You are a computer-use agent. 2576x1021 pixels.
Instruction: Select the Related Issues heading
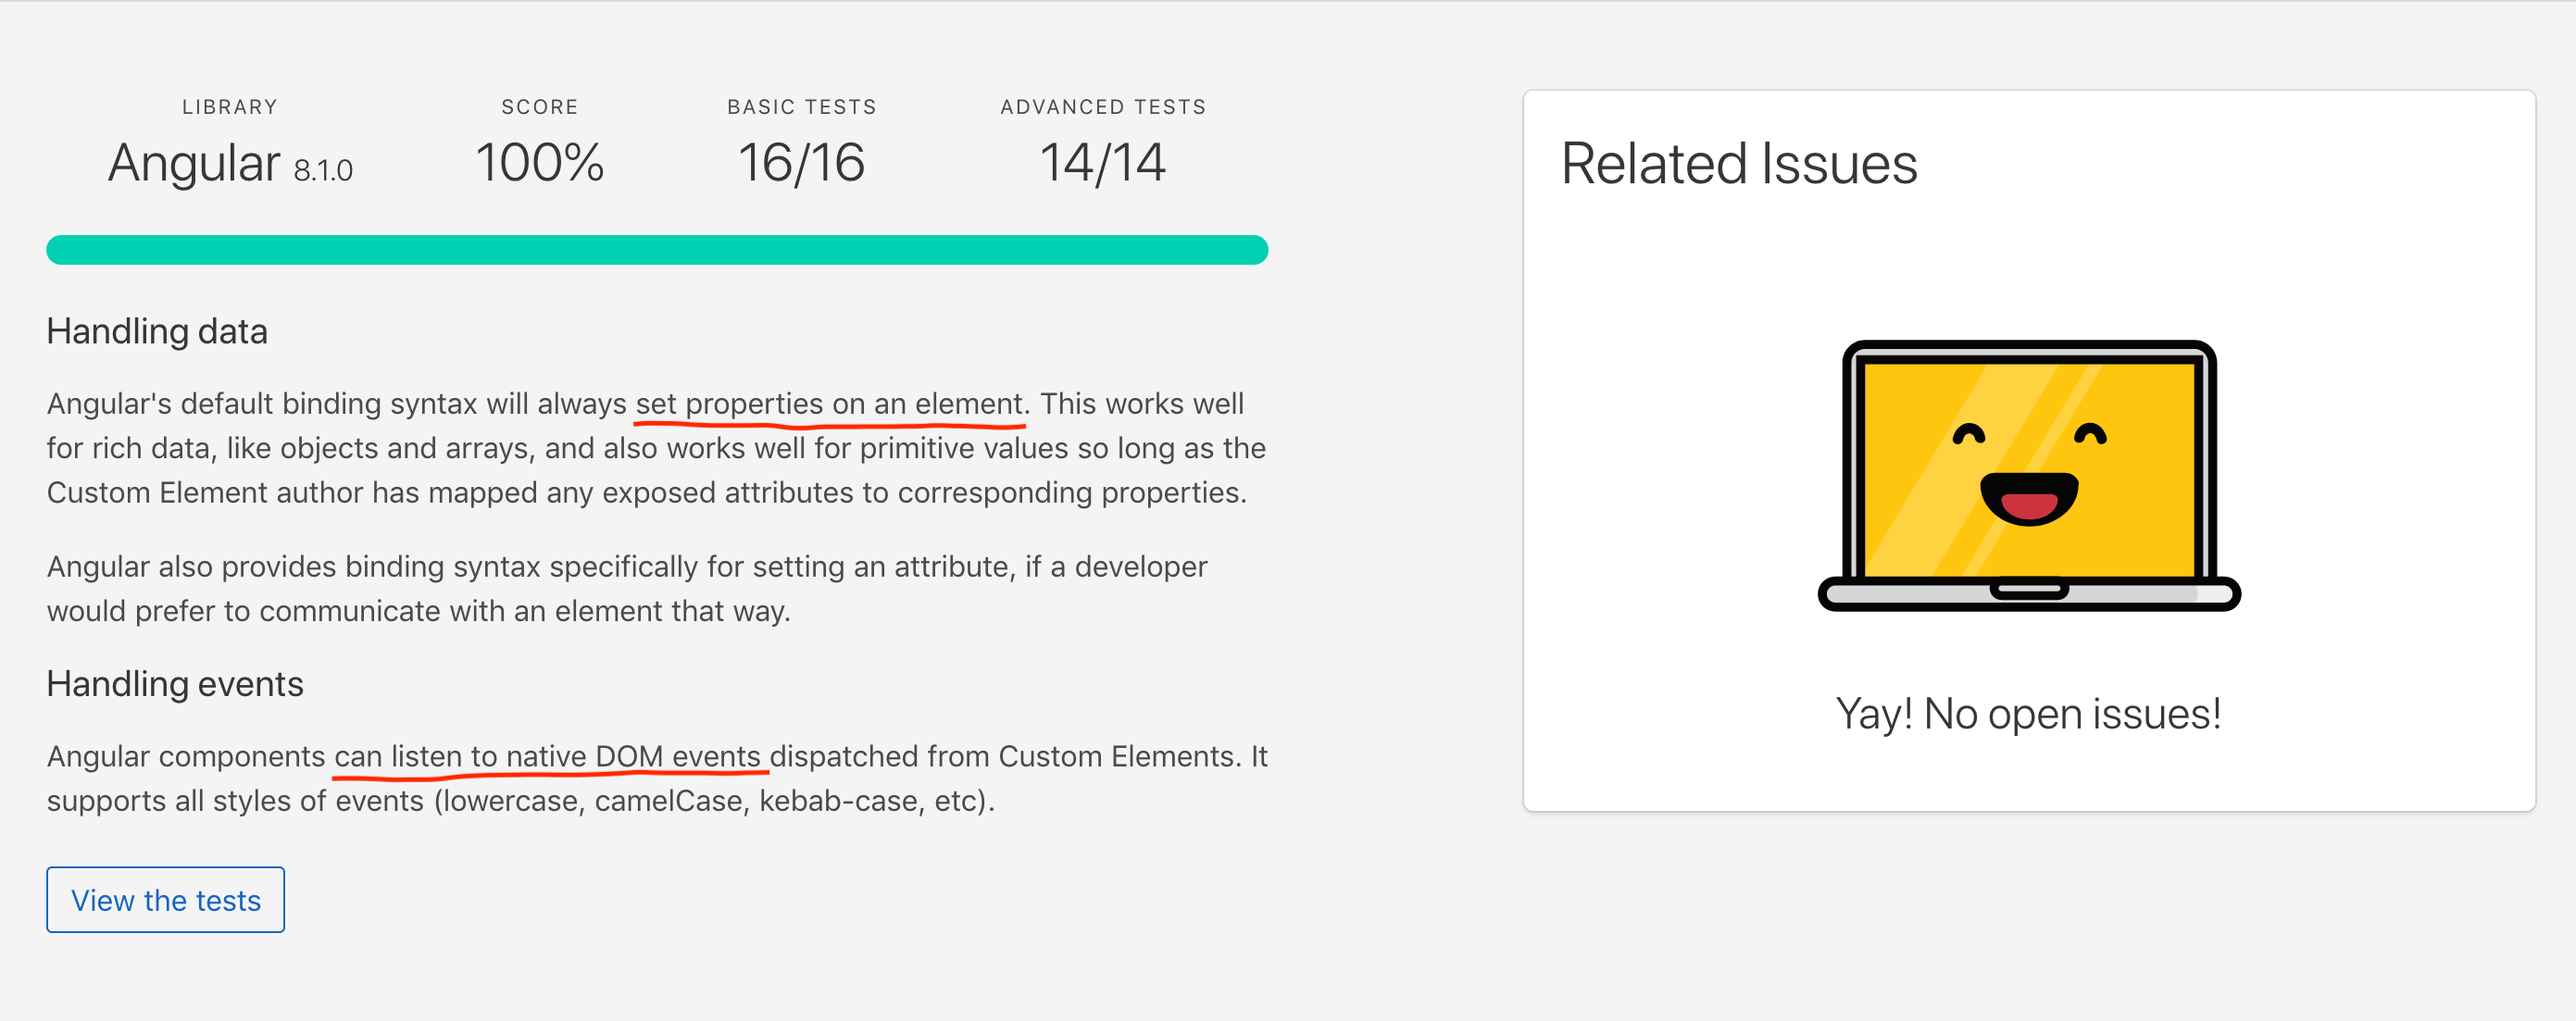[1739, 163]
